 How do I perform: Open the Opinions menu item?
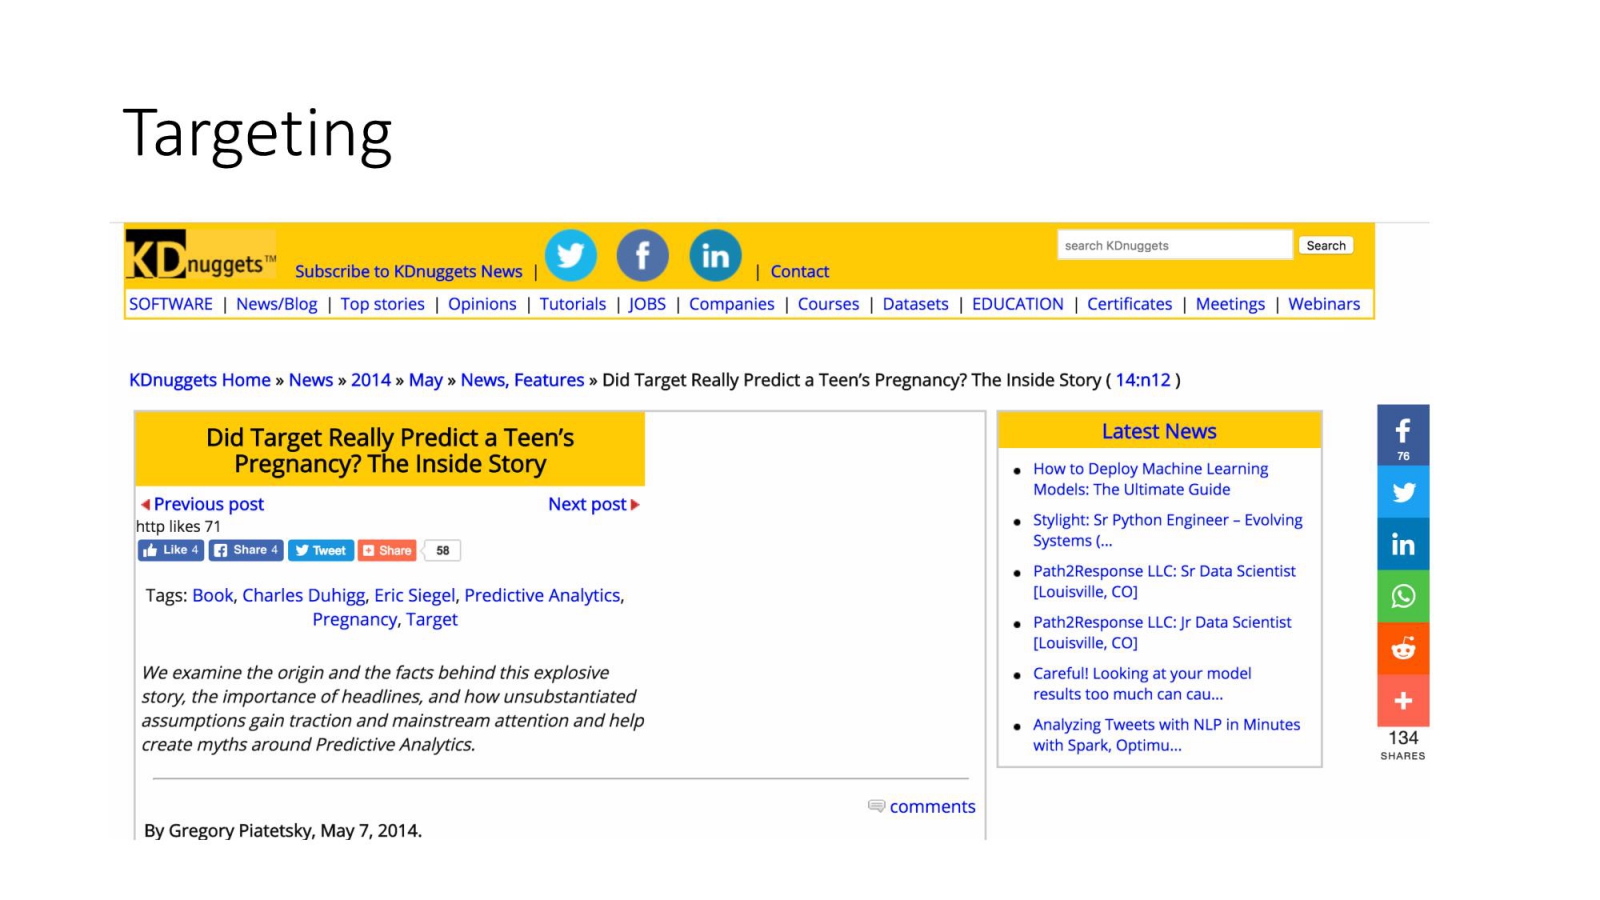[482, 304]
